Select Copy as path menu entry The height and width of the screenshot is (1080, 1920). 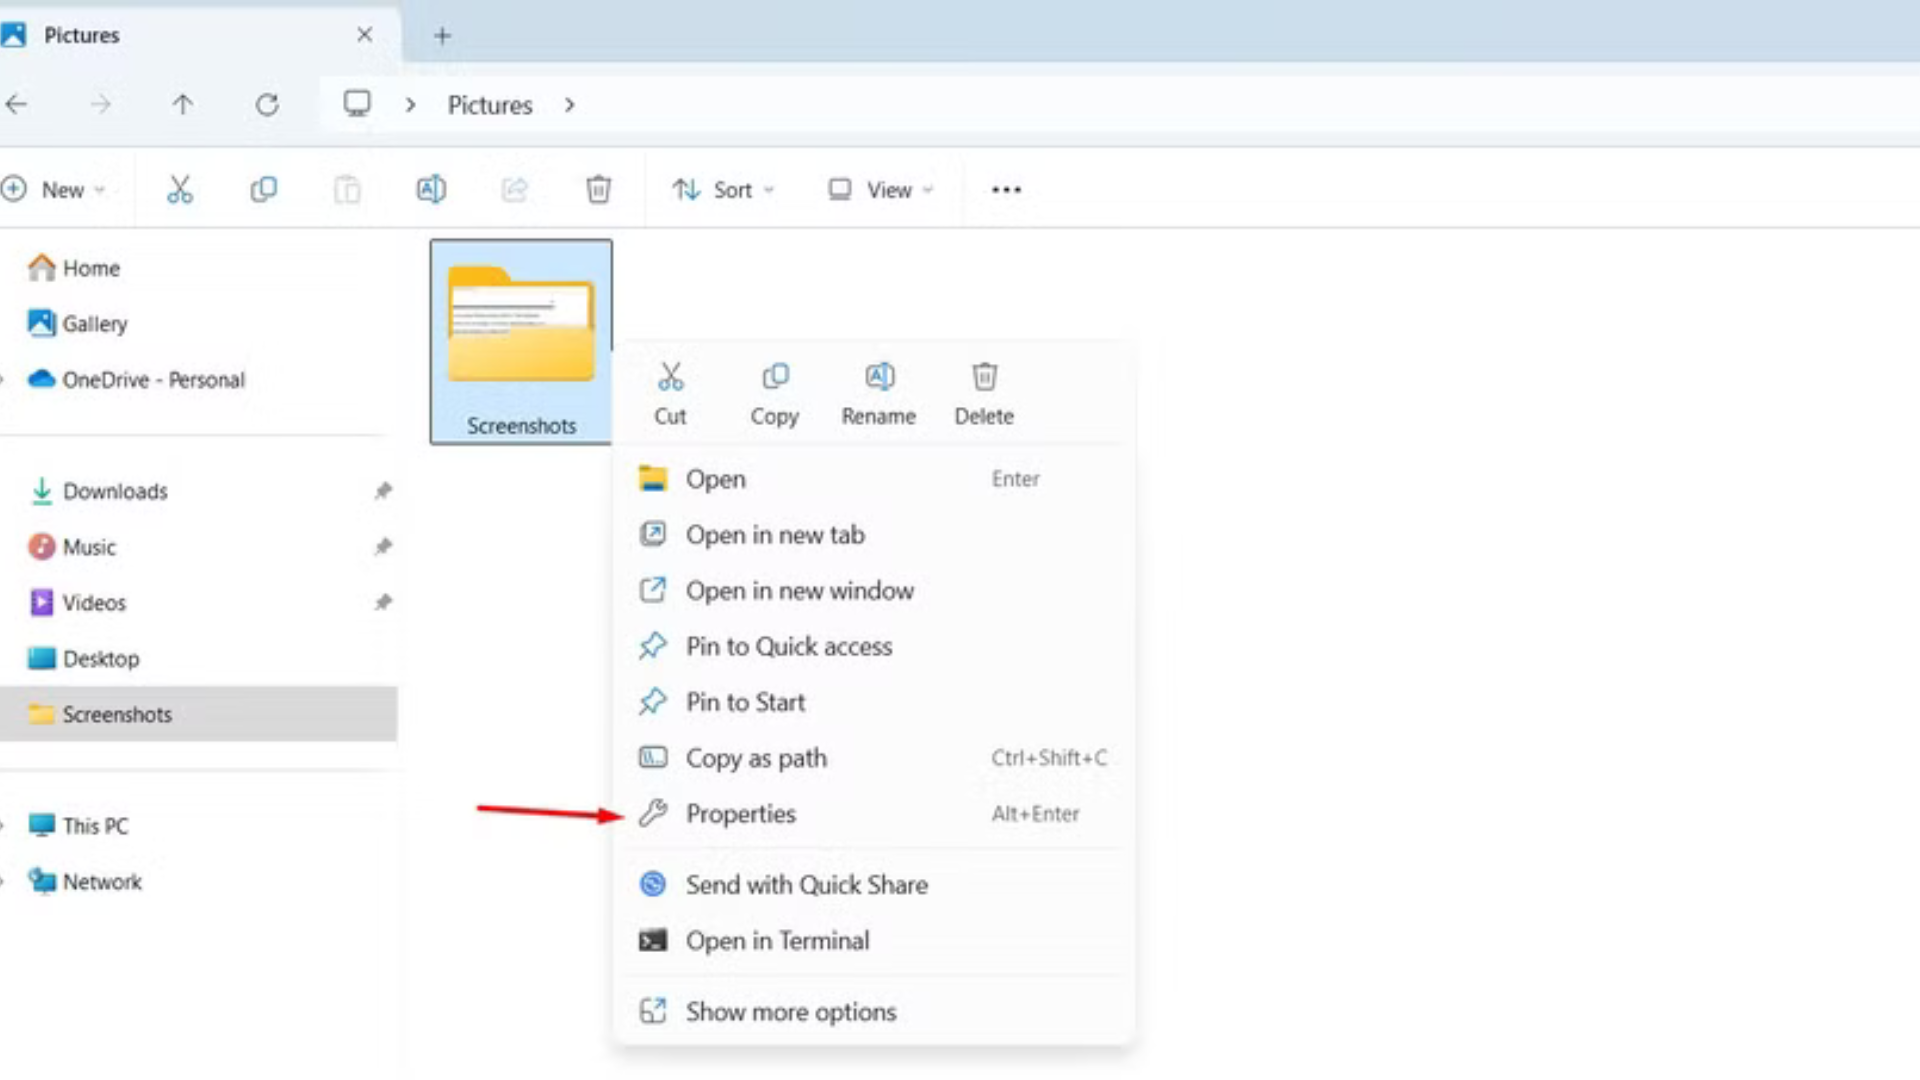point(756,758)
